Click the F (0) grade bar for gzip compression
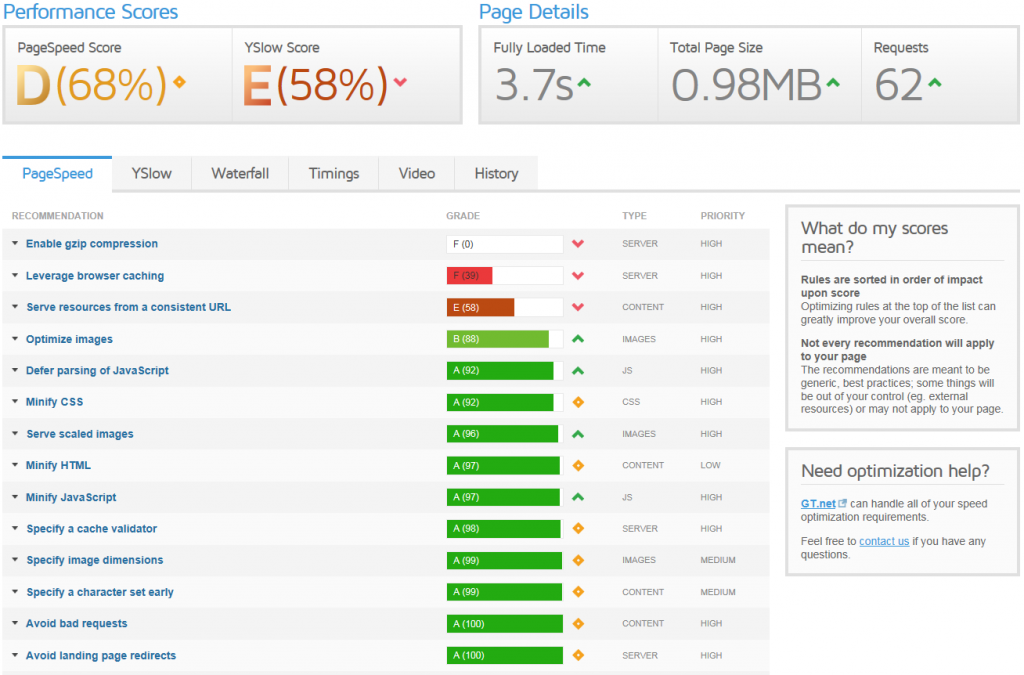The width and height of the screenshot is (1024, 675). [x=505, y=244]
